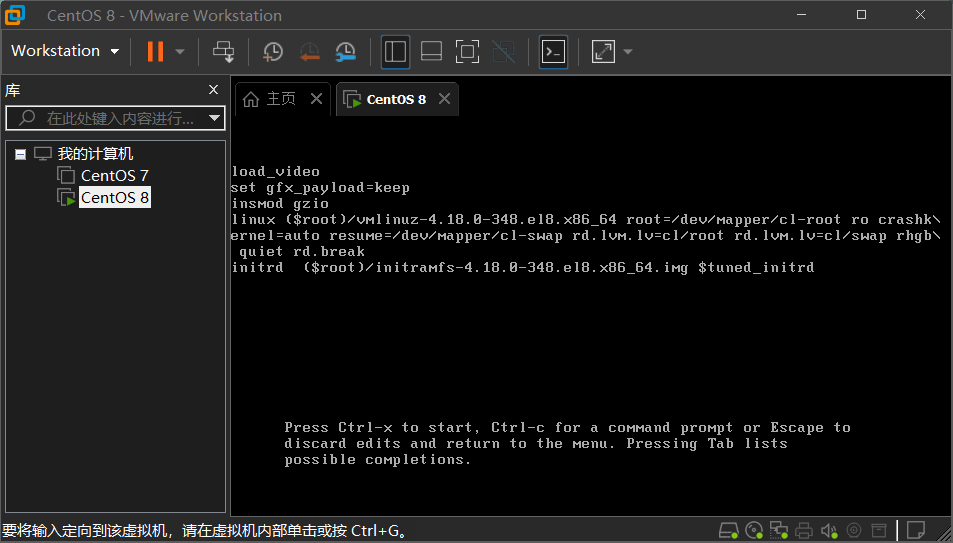Image resolution: width=953 pixels, height=543 pixels.
Task: Click the printer status icon
Action: (x=804, y=530)
